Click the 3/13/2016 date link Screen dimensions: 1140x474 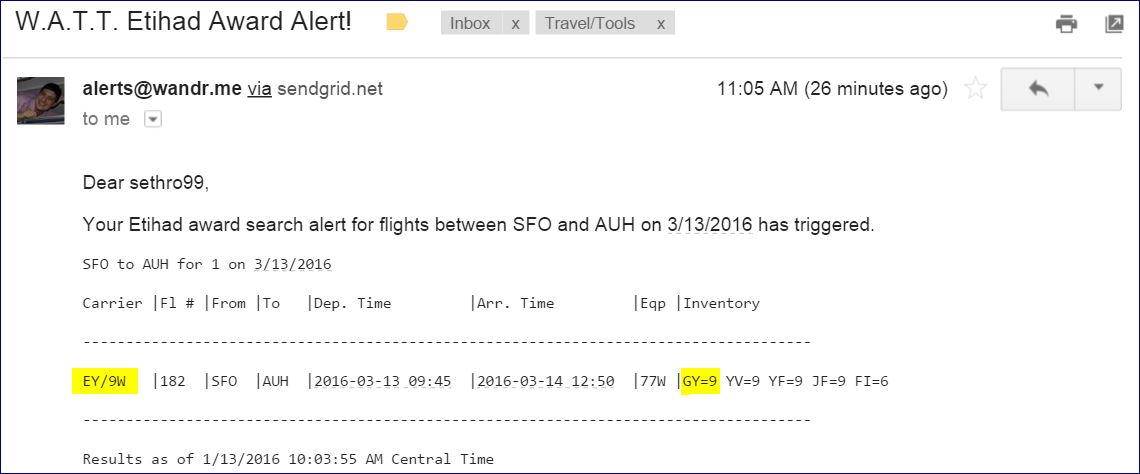coord(710,224)
